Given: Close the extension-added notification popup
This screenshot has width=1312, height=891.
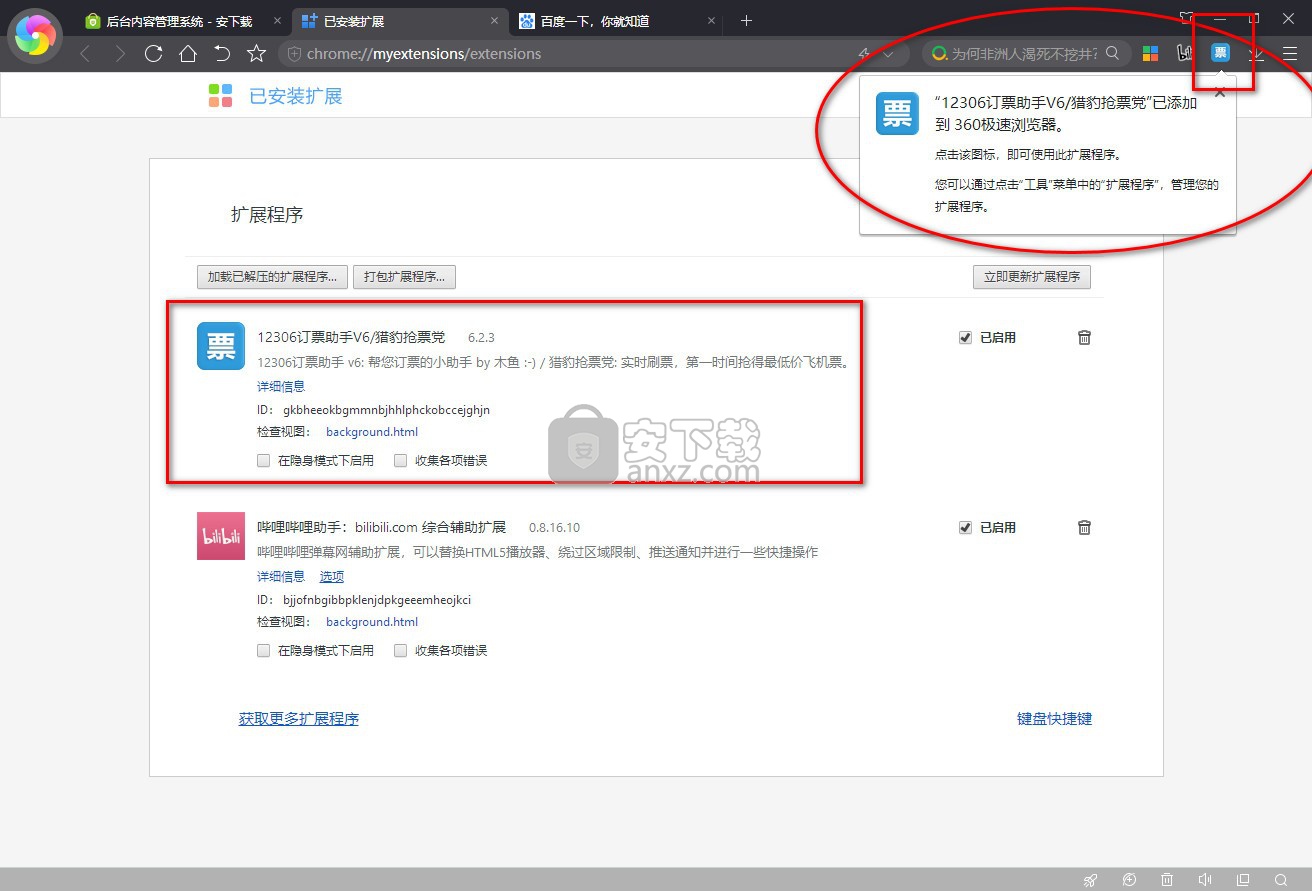Looking at the screenshot, I should point(1219,92).
